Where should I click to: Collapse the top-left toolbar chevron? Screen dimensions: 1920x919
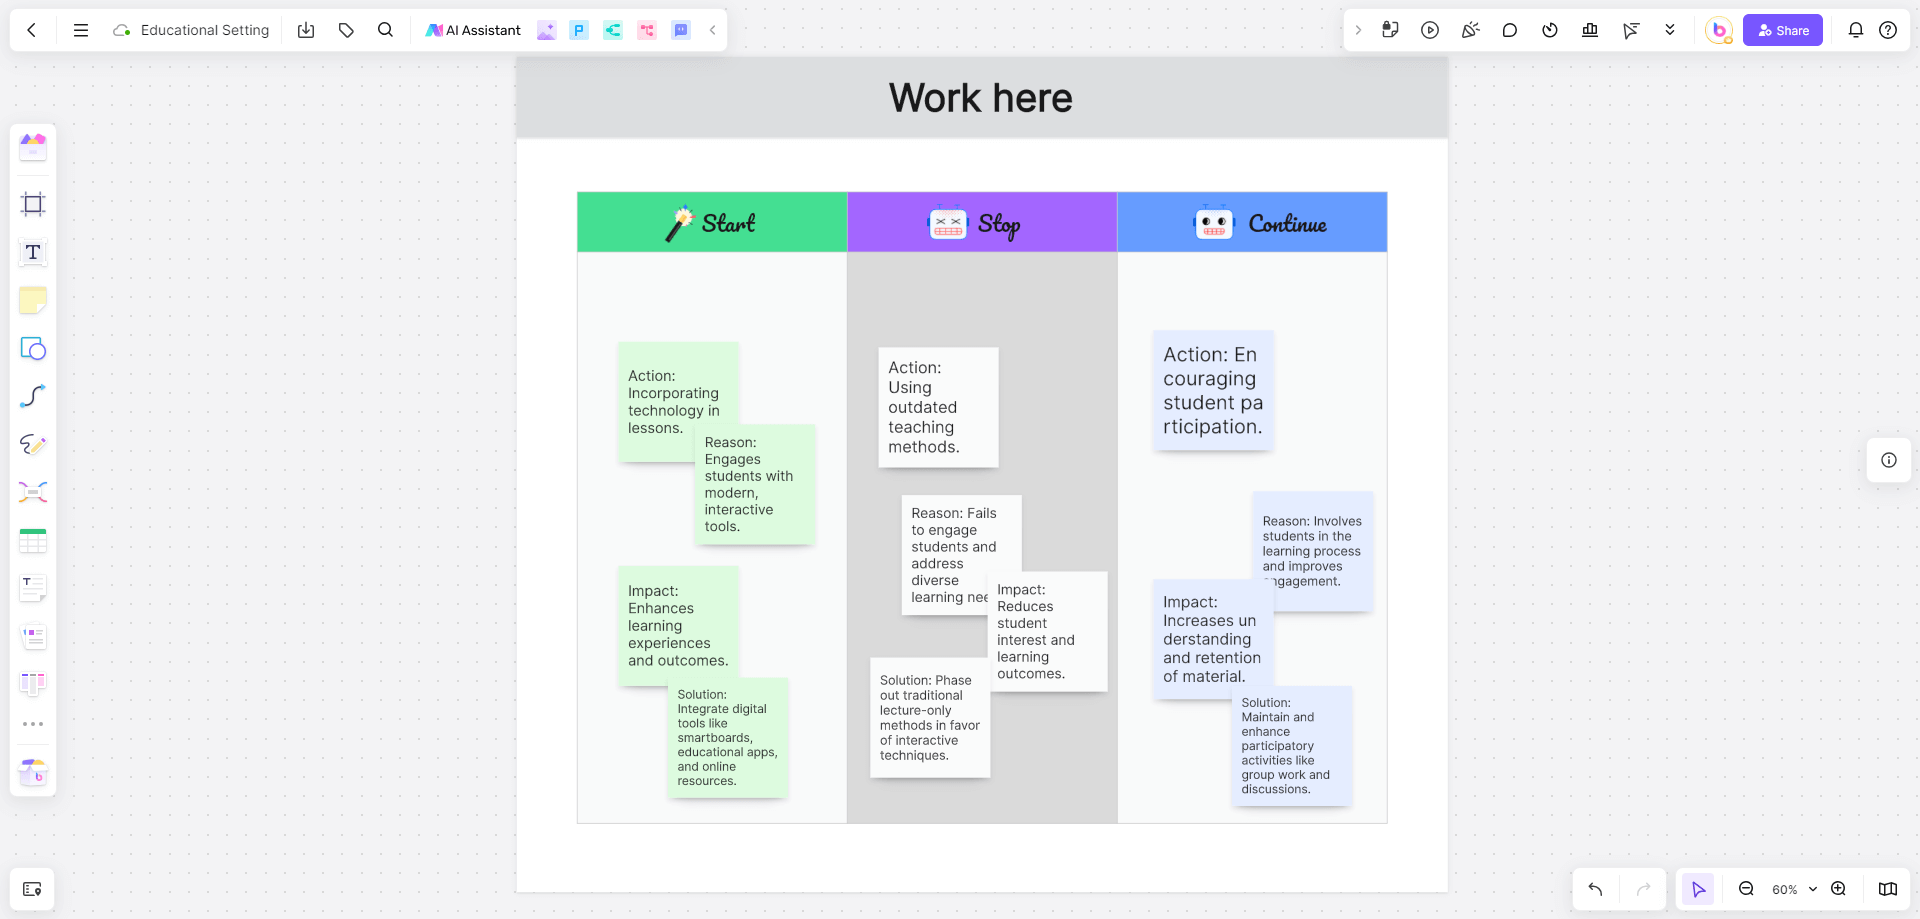pos(712,30)
